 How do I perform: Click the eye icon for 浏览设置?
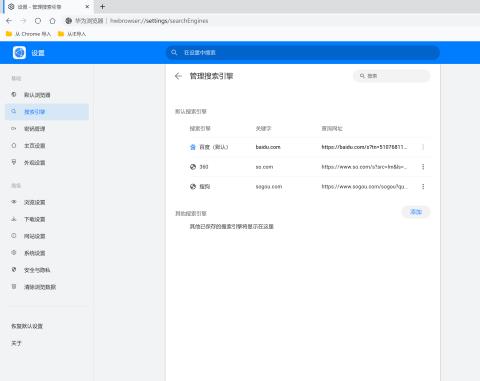(x=14, y=202)
